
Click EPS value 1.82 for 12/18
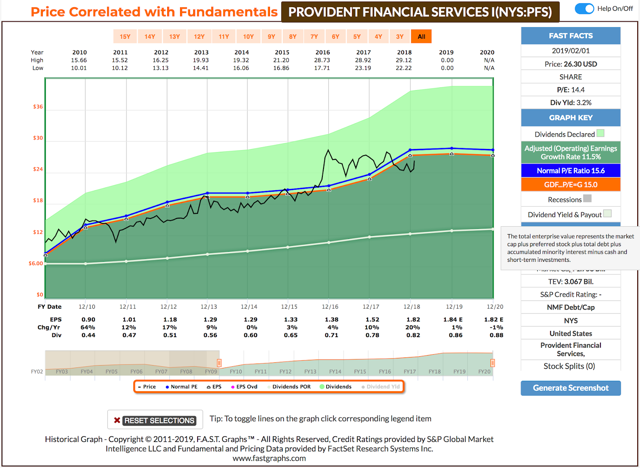coord(413,319)
